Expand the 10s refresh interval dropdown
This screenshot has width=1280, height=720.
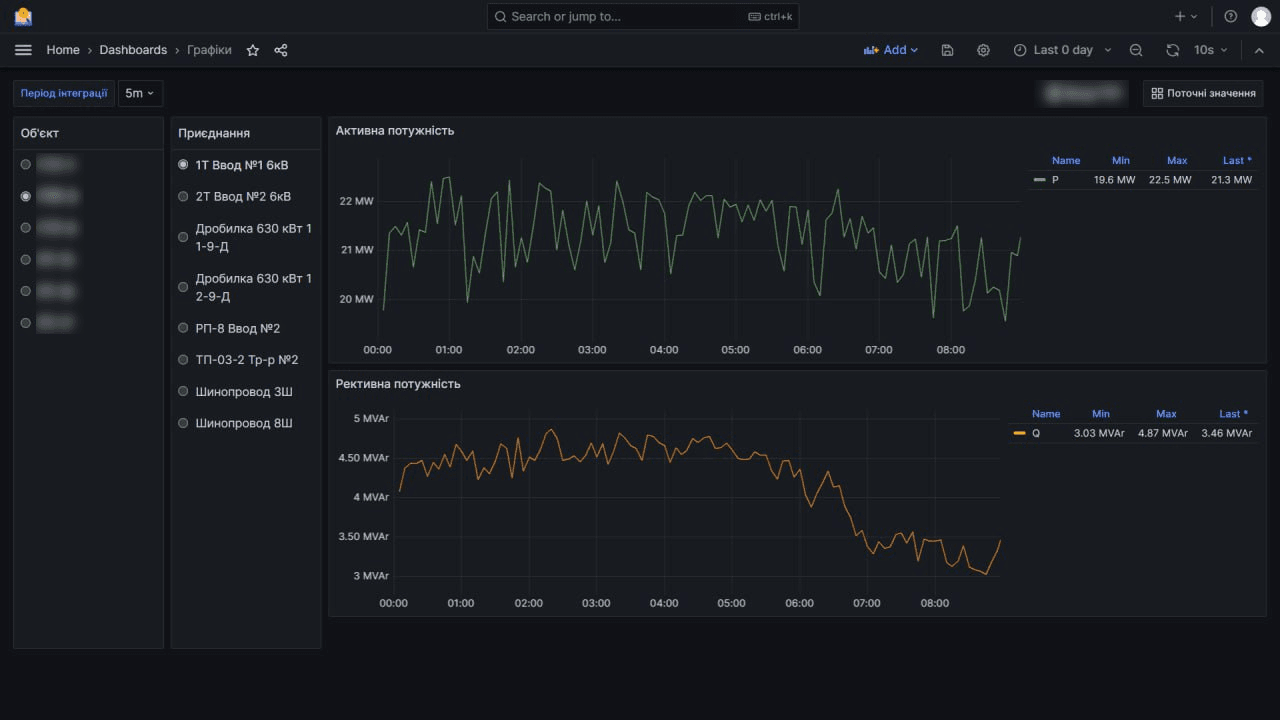(1211, 50)
